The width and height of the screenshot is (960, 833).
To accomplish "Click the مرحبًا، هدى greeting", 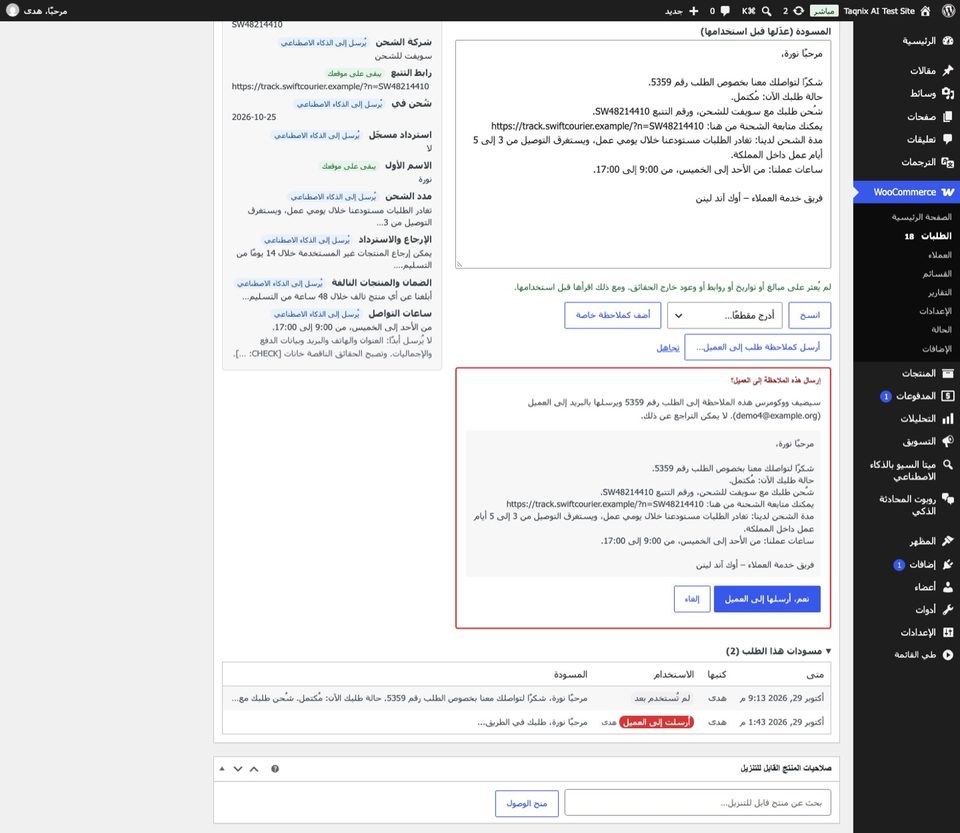I will point(45,10).
